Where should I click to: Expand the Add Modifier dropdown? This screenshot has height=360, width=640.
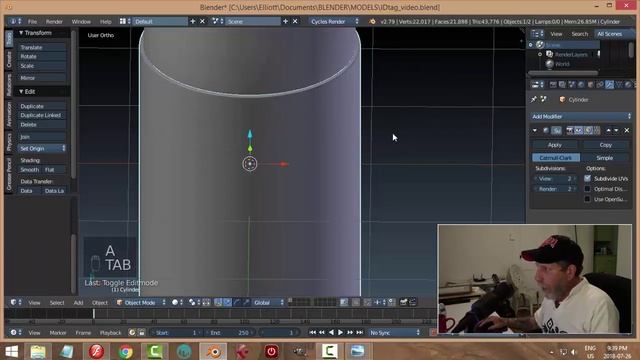[x=581, y=116]
